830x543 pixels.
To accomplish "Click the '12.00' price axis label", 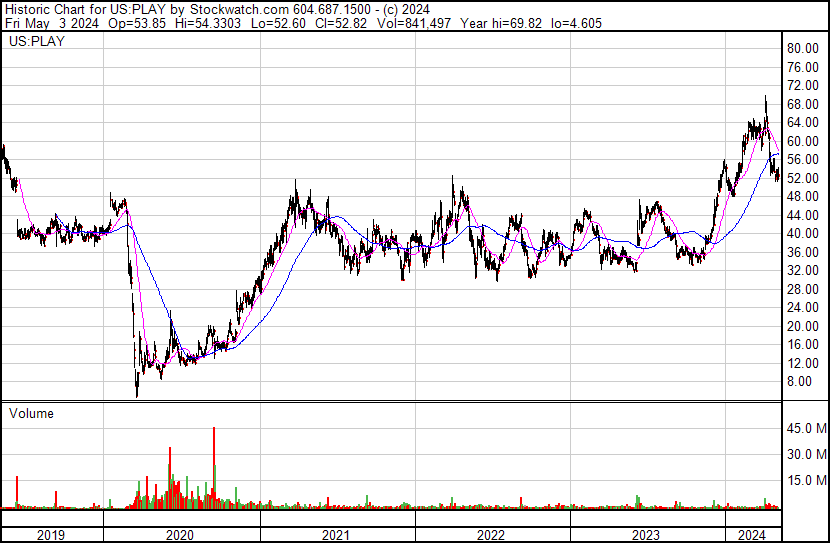I will coord(803,364).
